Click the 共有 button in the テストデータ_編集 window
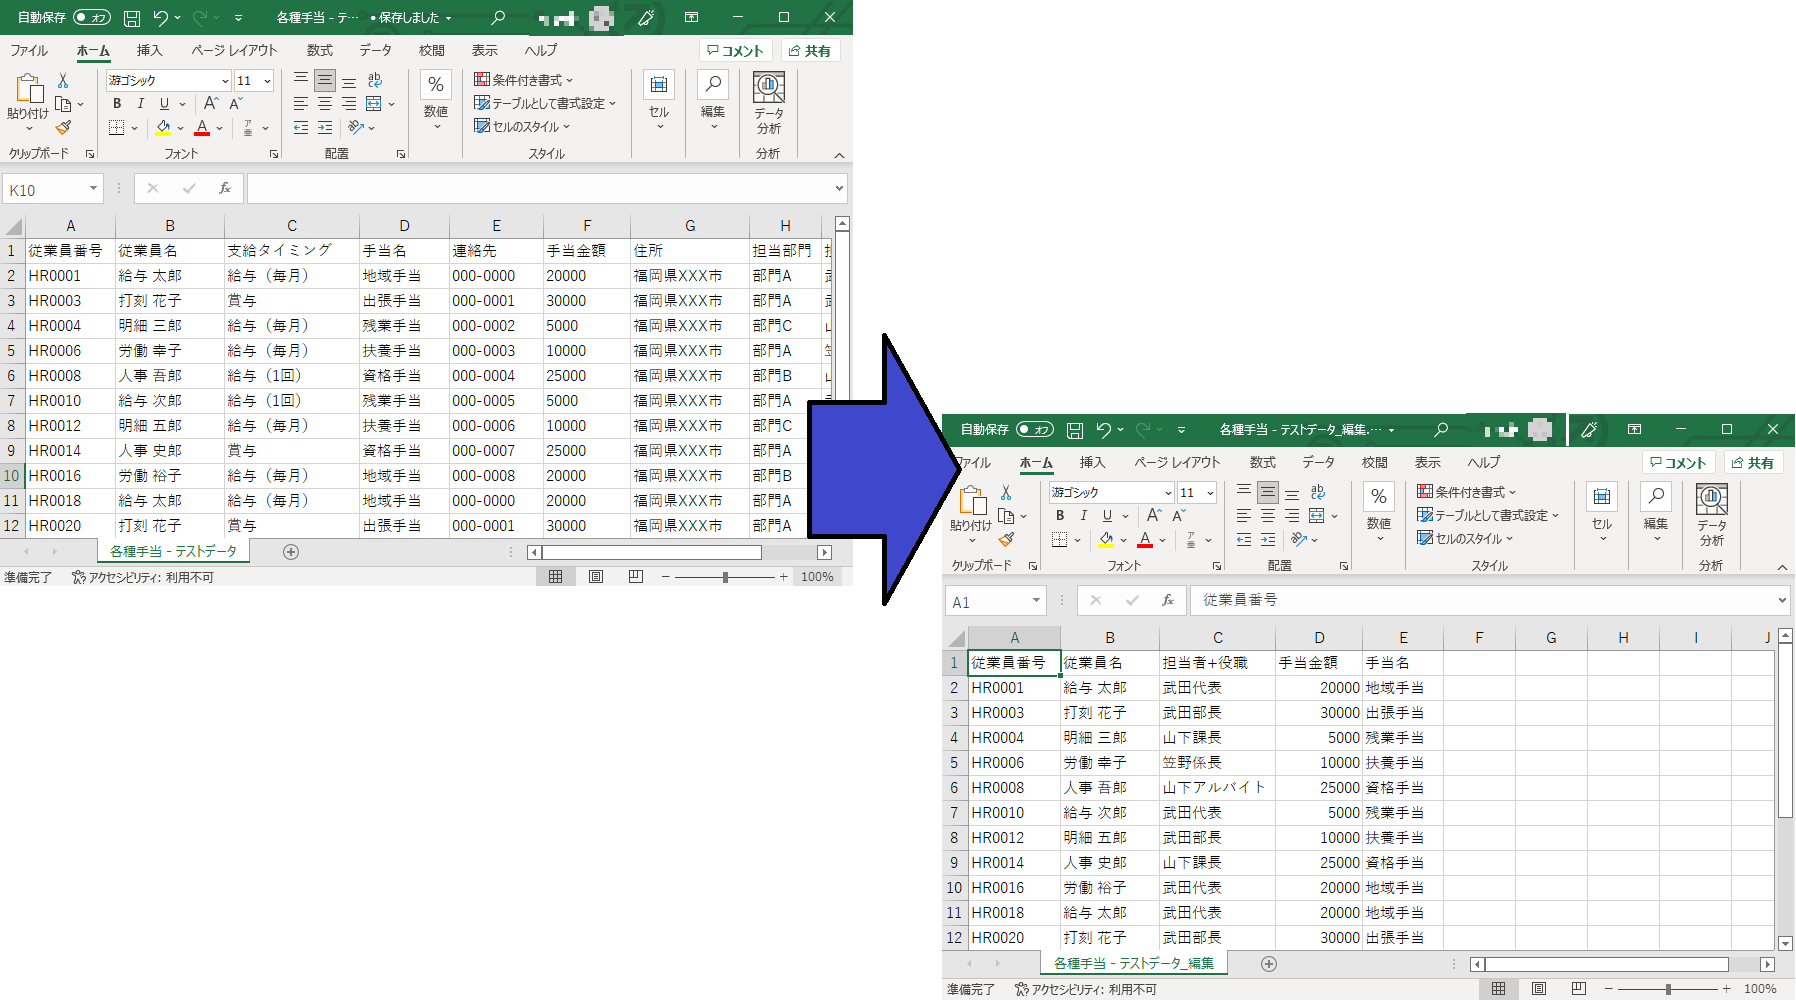Viewport: 1796px width, 1002px height. pos(1753,463)
